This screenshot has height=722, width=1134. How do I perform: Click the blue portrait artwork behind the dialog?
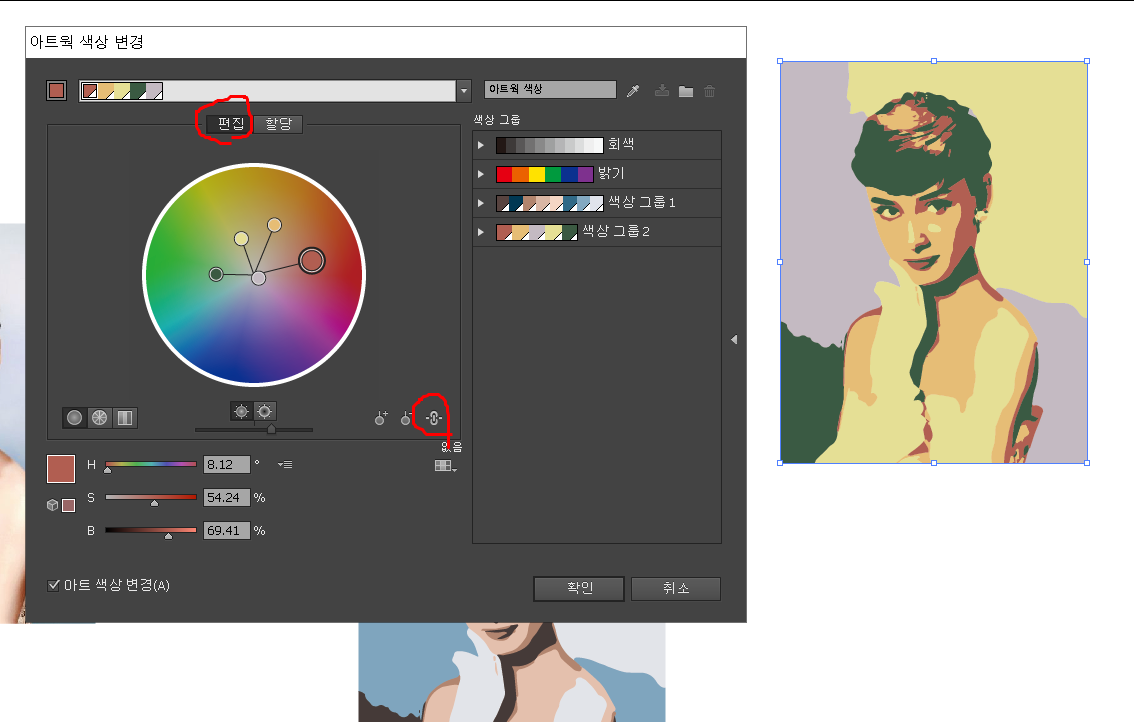(512, 672)
